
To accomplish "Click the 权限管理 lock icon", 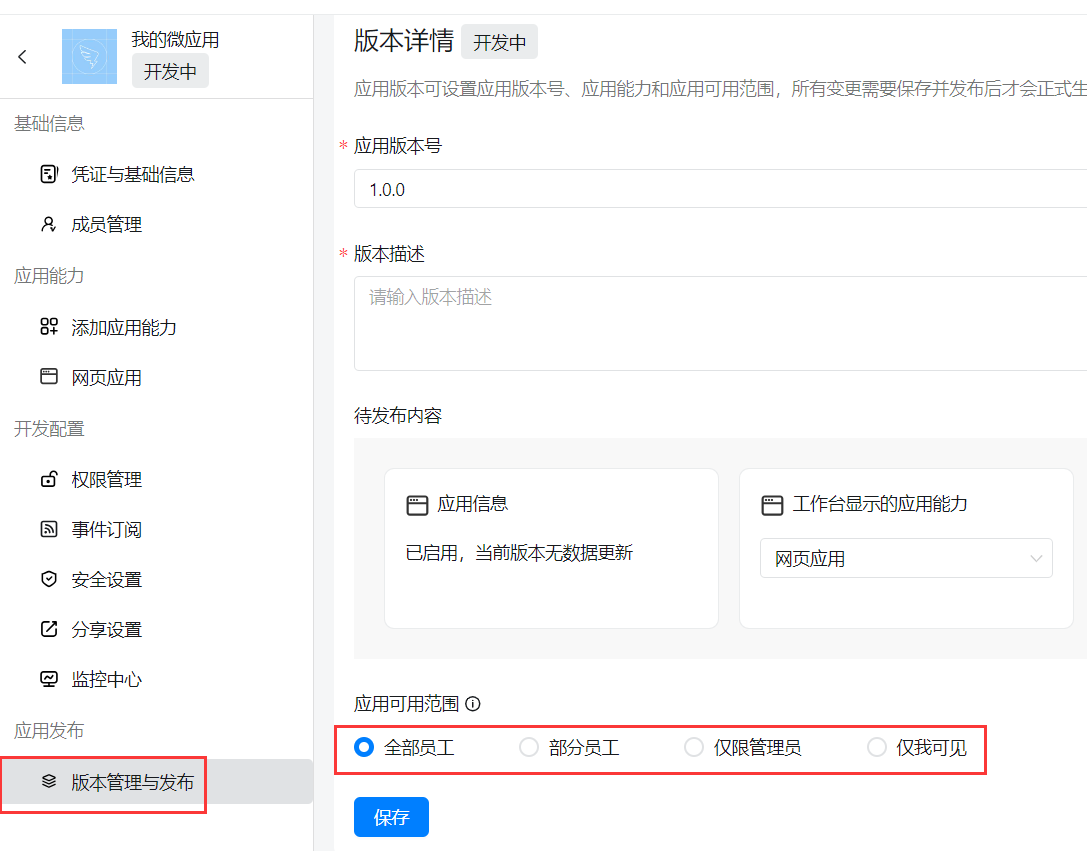I will pos(48,480).
